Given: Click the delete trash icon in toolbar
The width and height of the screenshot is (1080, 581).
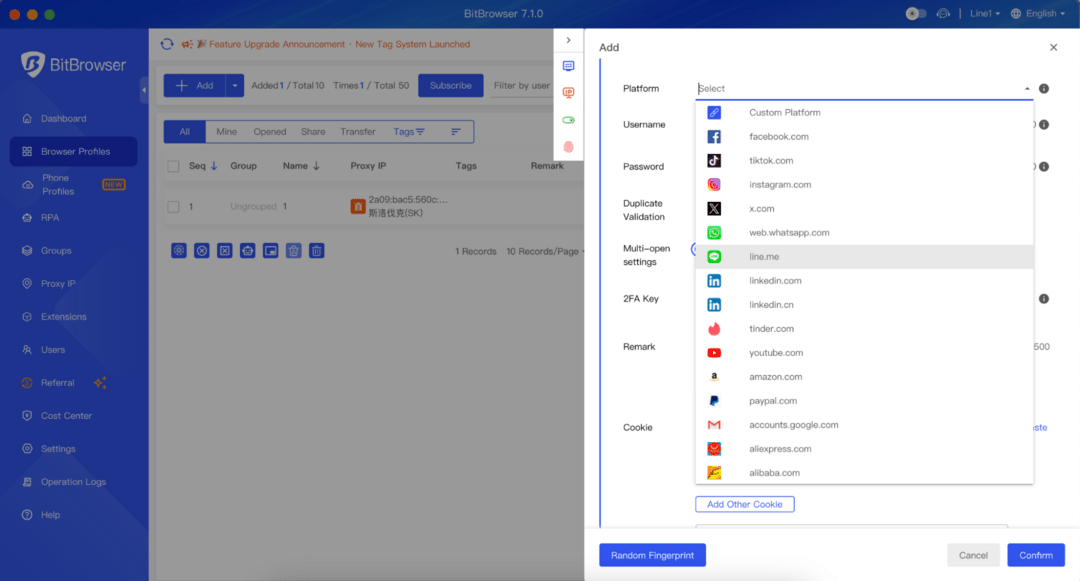Looking at the screenshot, I should pyautogui.click(x=316, y=250).
